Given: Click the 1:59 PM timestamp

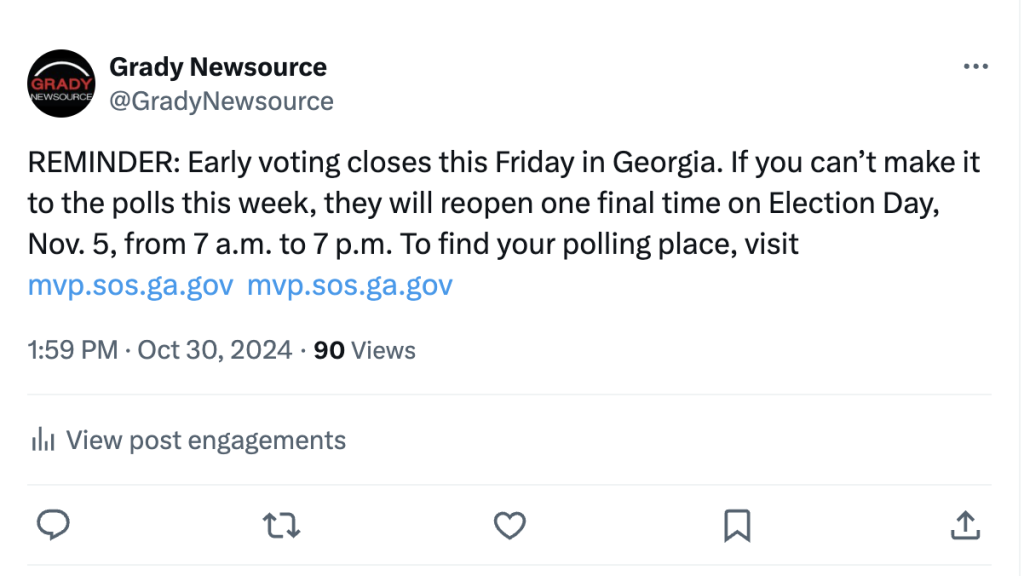Looking at the screenshot, I should tap(72, 350).
